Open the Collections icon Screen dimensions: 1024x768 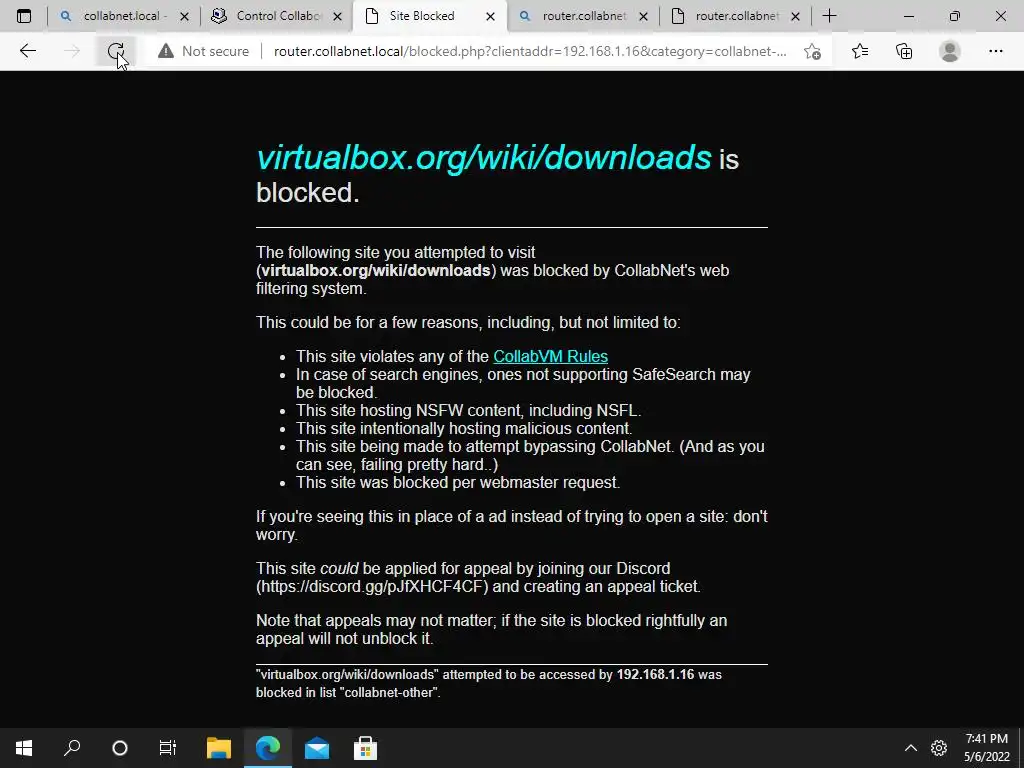tap(904, 51)
